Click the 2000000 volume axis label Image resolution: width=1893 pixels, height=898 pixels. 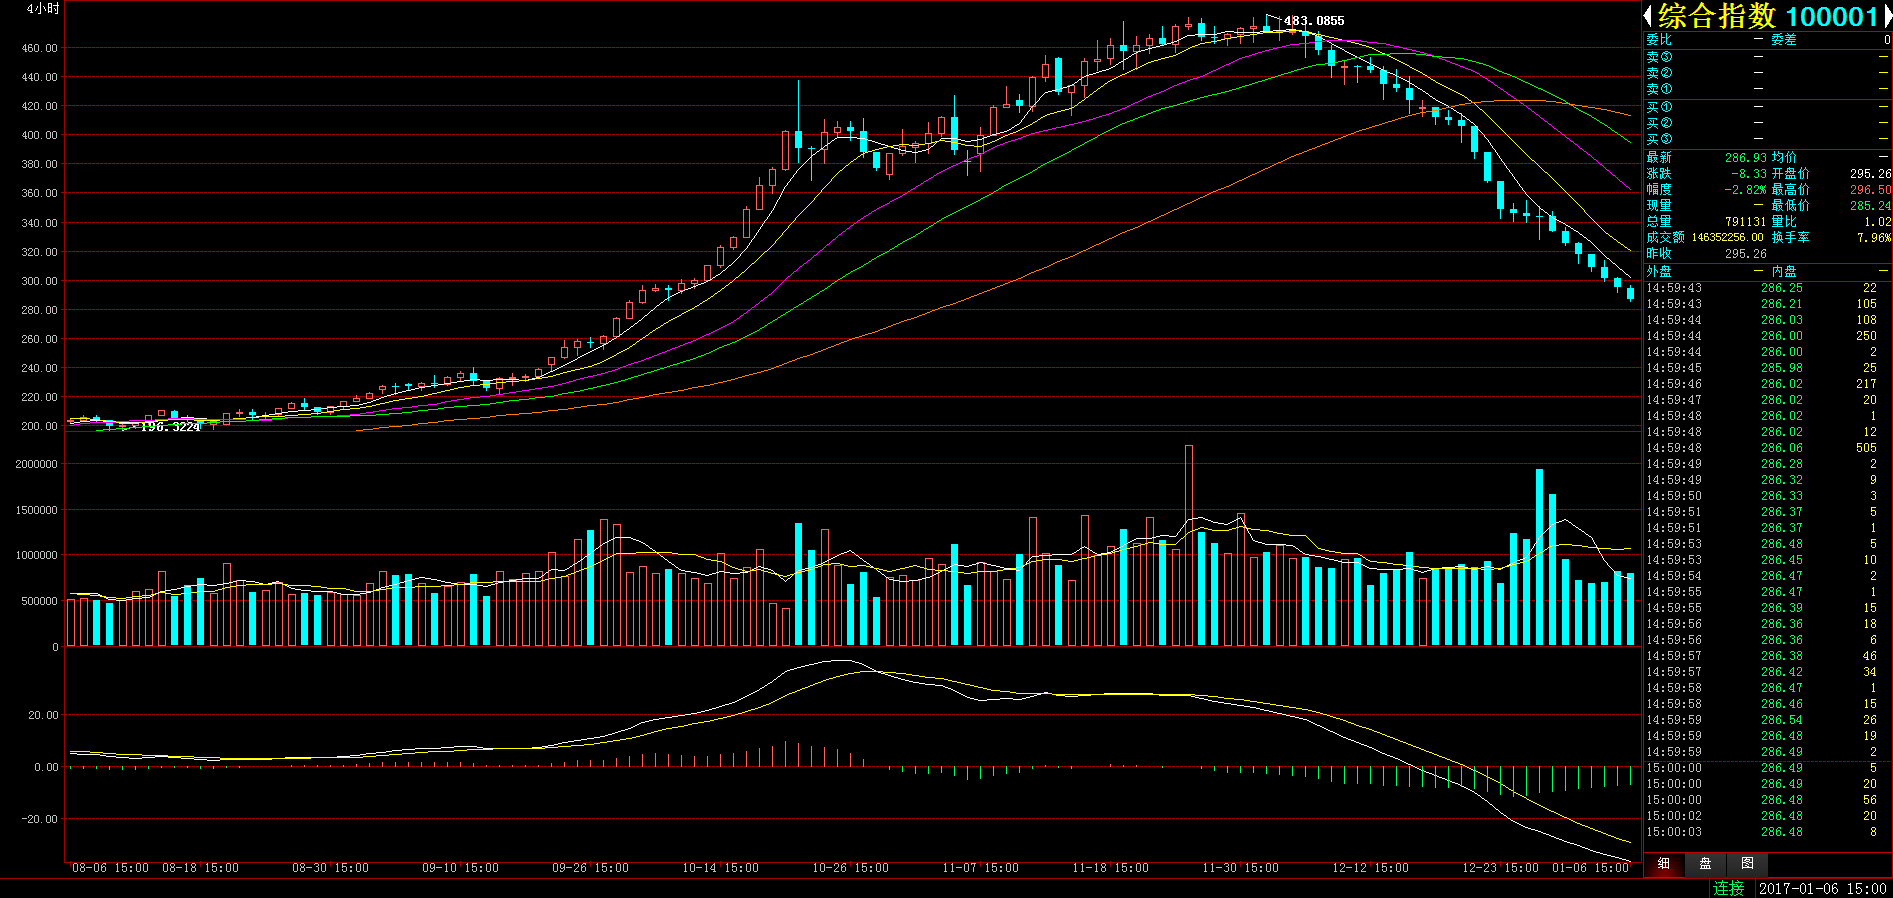point(36,464)
